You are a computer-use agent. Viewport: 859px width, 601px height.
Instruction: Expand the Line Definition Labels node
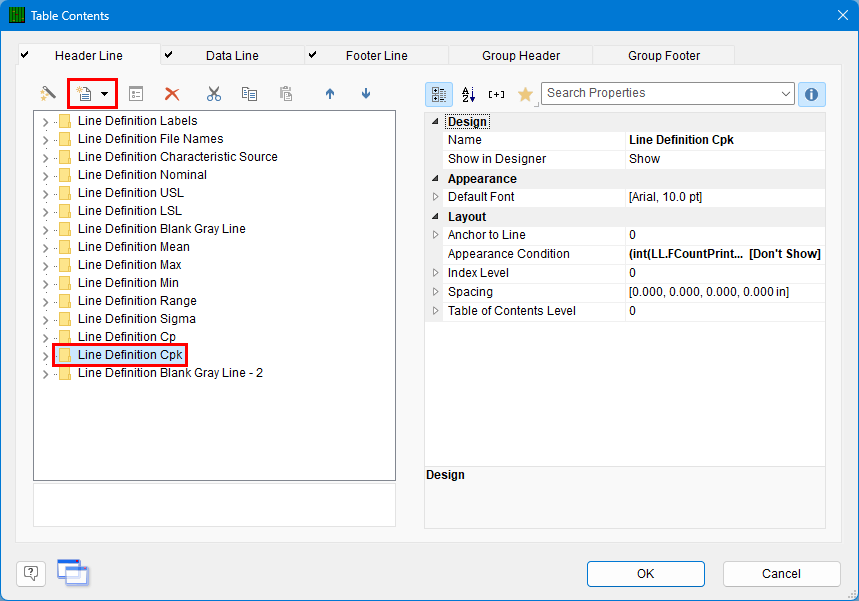tap(45, 122)
